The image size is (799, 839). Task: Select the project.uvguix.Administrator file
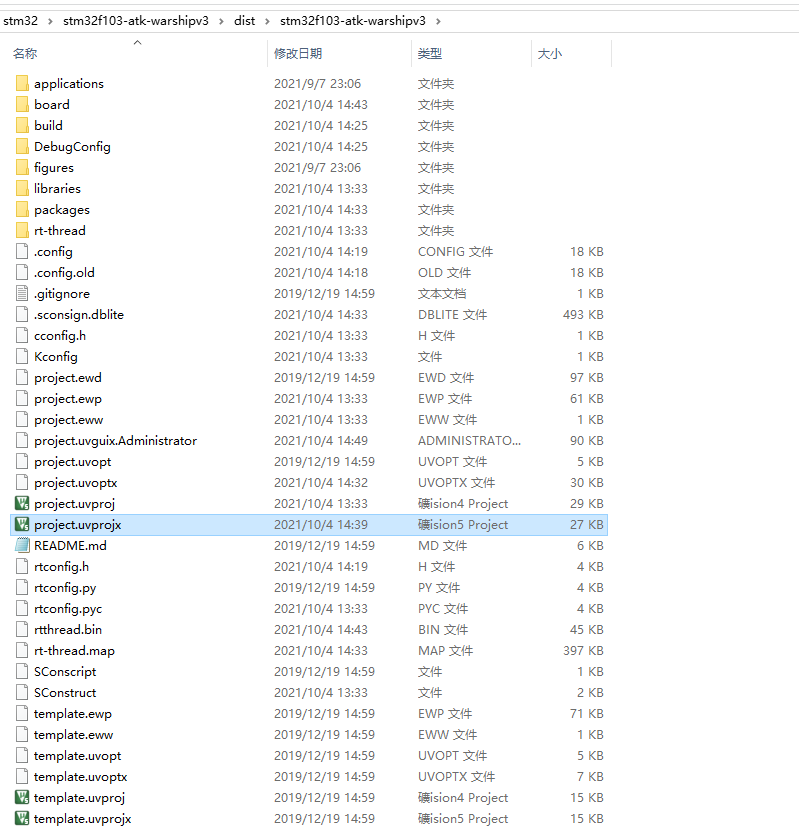click(x=116, y=441)
